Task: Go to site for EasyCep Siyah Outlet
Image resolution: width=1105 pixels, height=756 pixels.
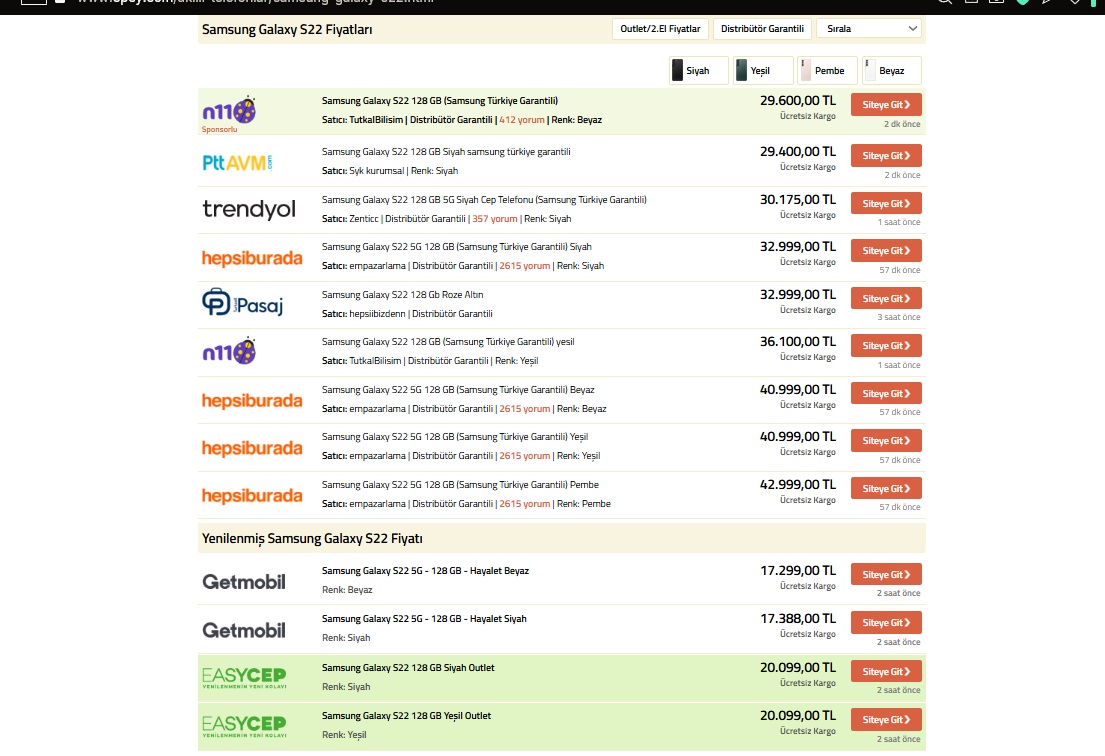Action: click(886, 671)
